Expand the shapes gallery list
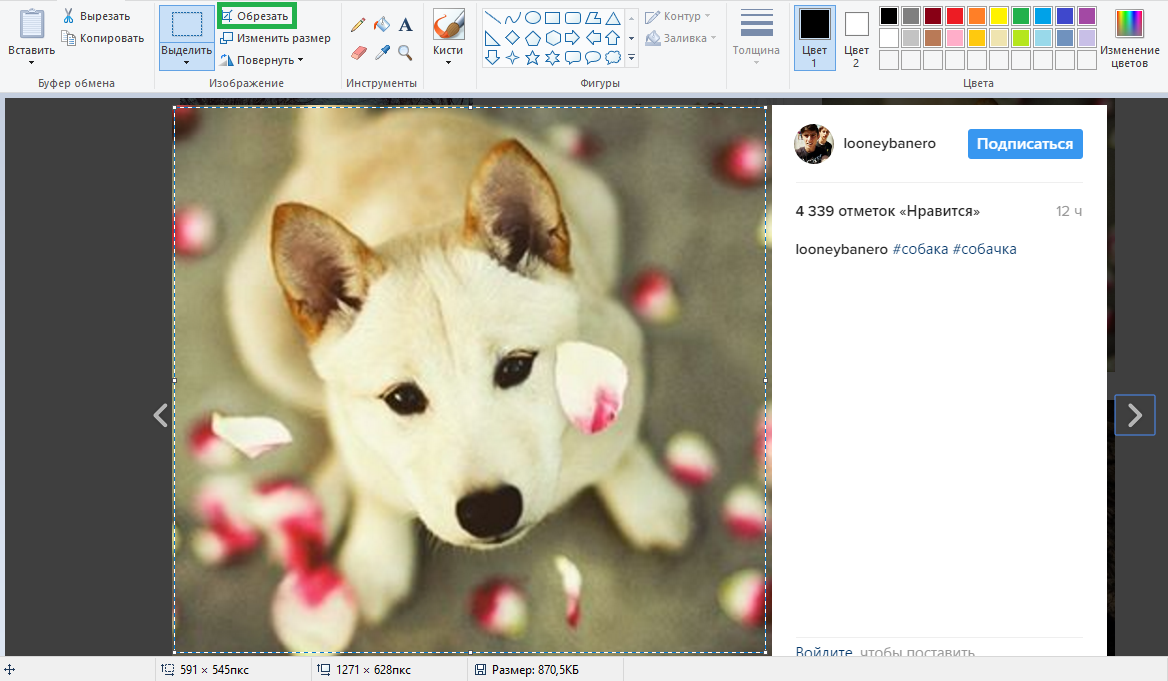 coord(631,58)
